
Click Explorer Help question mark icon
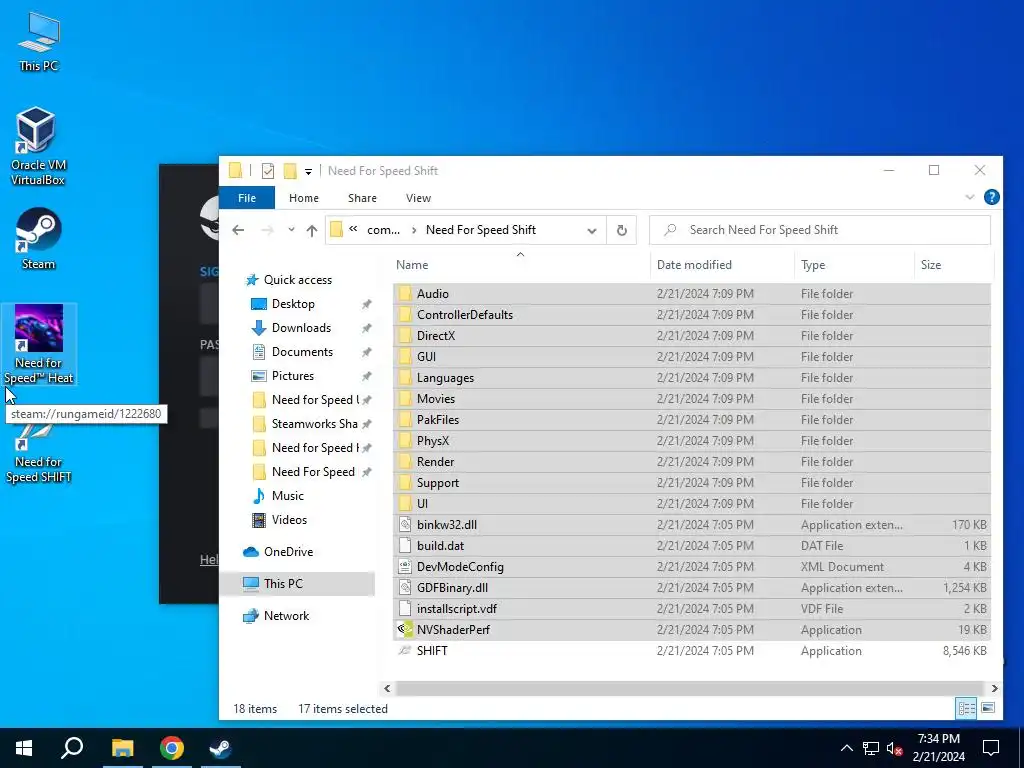(991, 197)
